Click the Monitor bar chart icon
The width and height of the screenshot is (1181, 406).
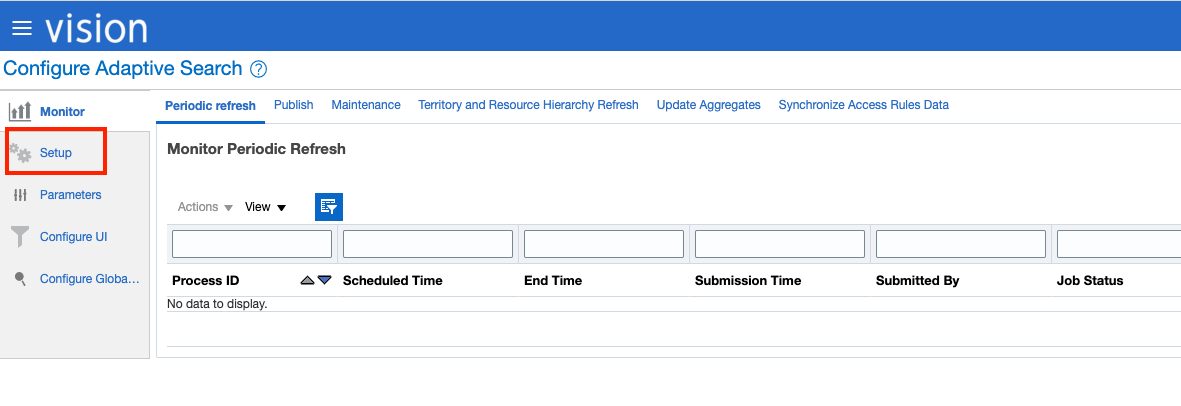pos(20,111)
